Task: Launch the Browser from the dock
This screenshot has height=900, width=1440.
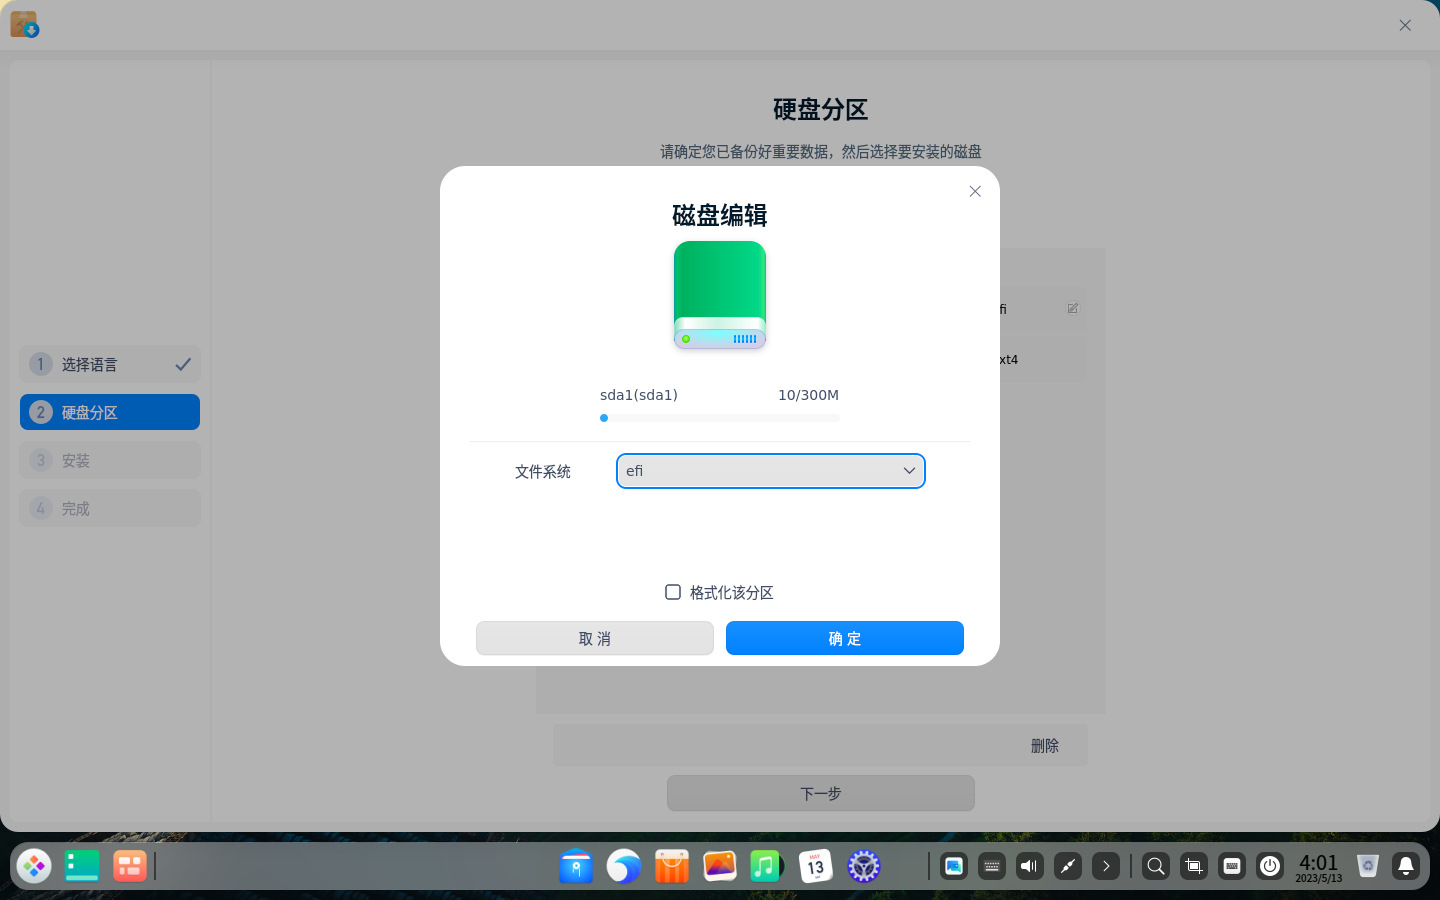Action: coord(624,866)
